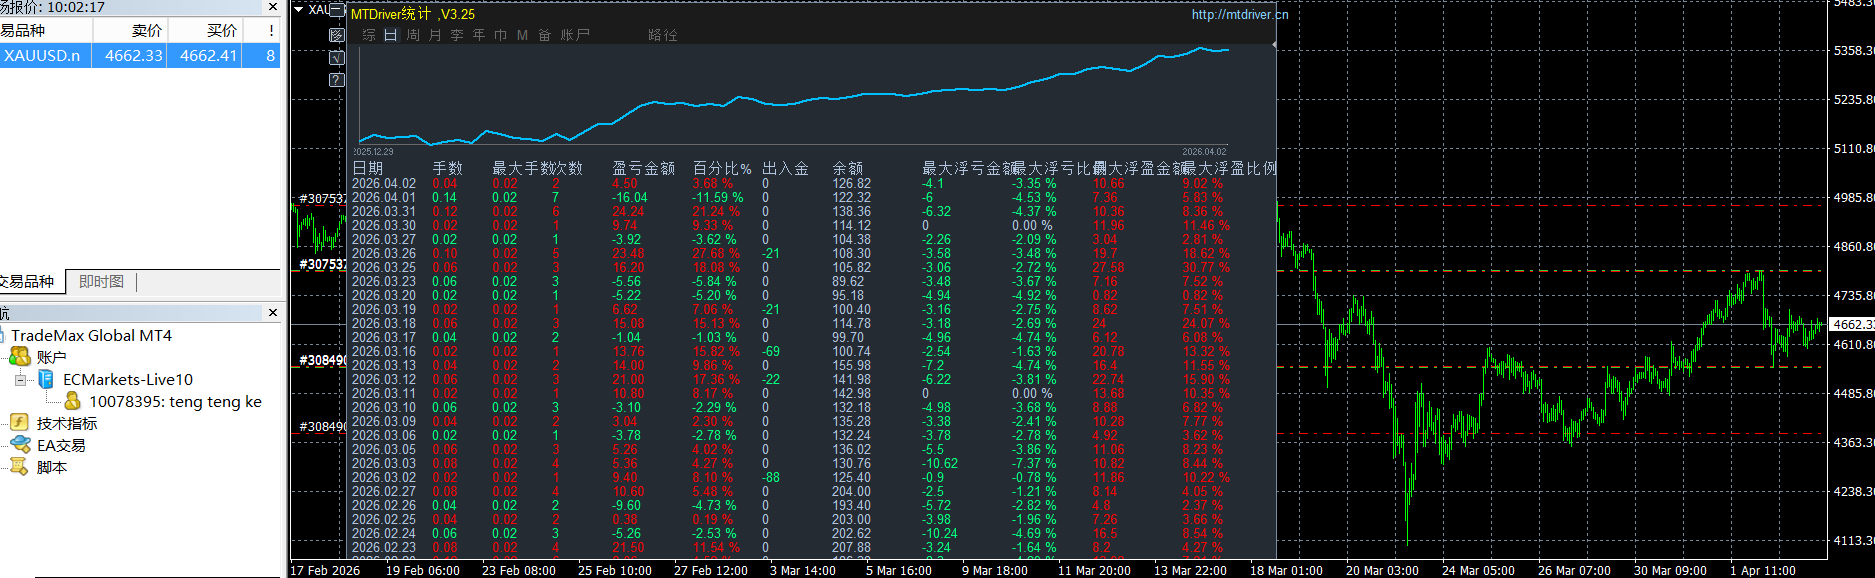Click the 图 chart icon on panel edge
The height and width of the screenshot is (578, 1875).
[337, 35]
